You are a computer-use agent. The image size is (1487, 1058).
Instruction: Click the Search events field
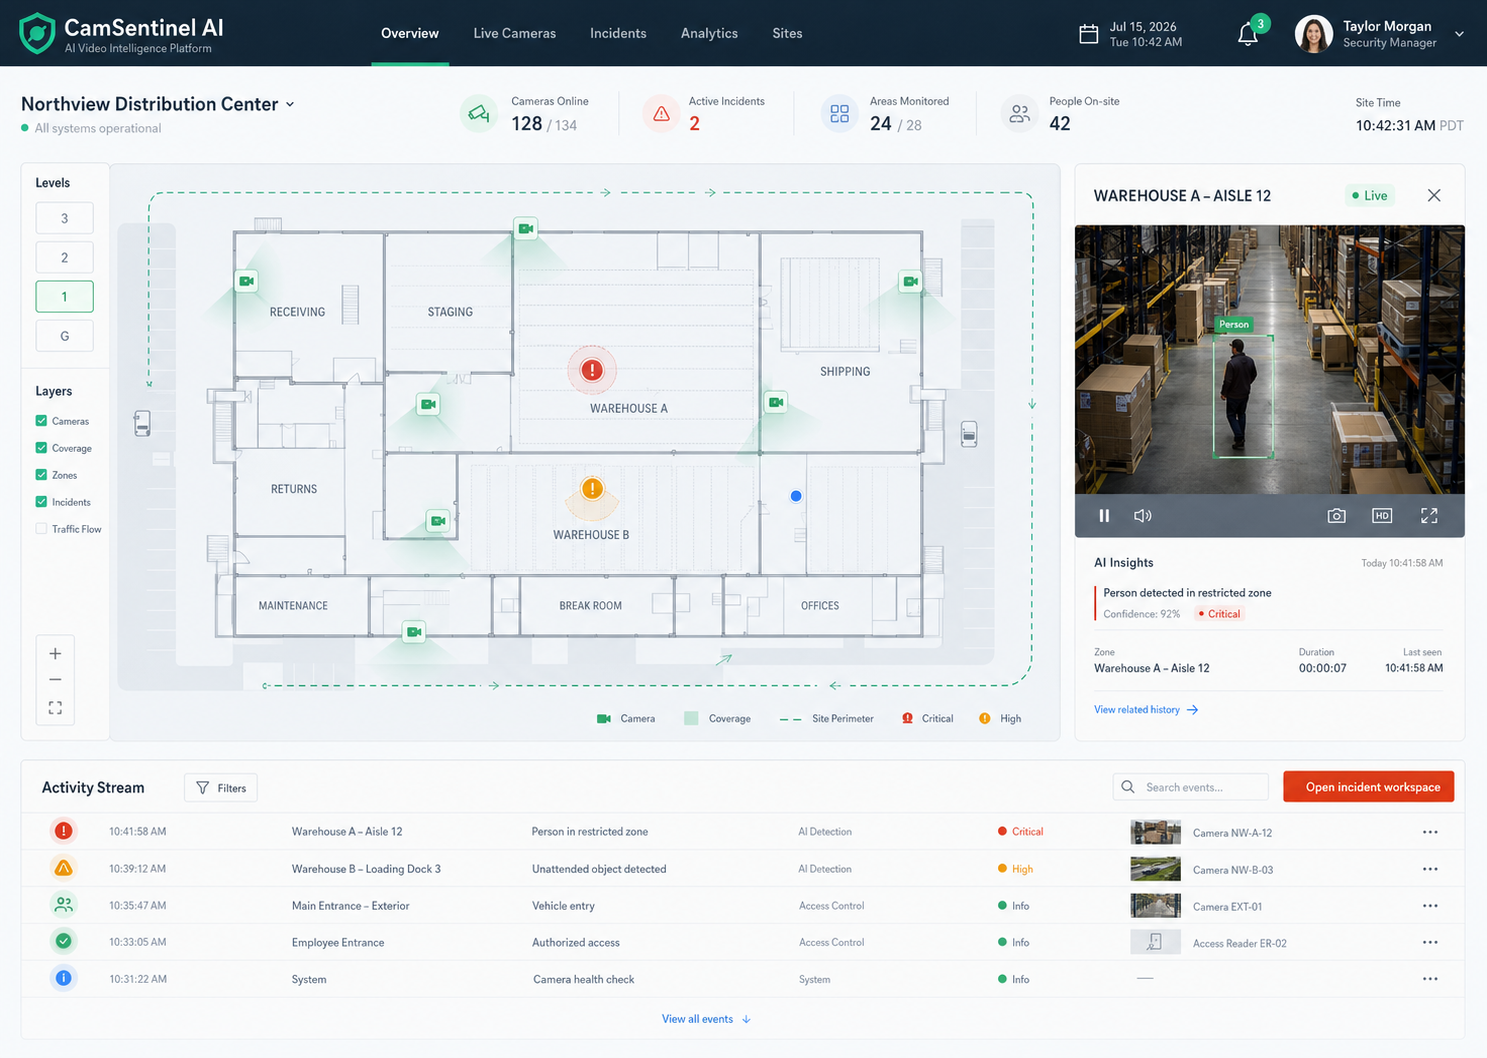click(x=1190, y=787)
